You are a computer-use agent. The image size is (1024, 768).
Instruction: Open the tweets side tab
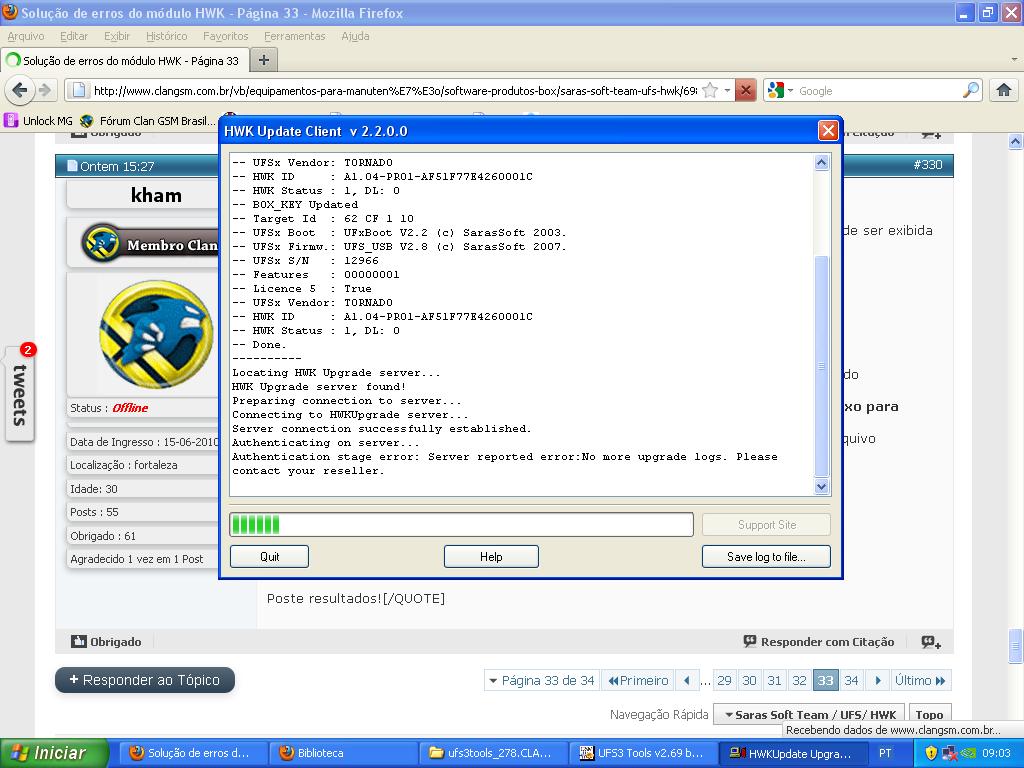click(x=20, y=394)
